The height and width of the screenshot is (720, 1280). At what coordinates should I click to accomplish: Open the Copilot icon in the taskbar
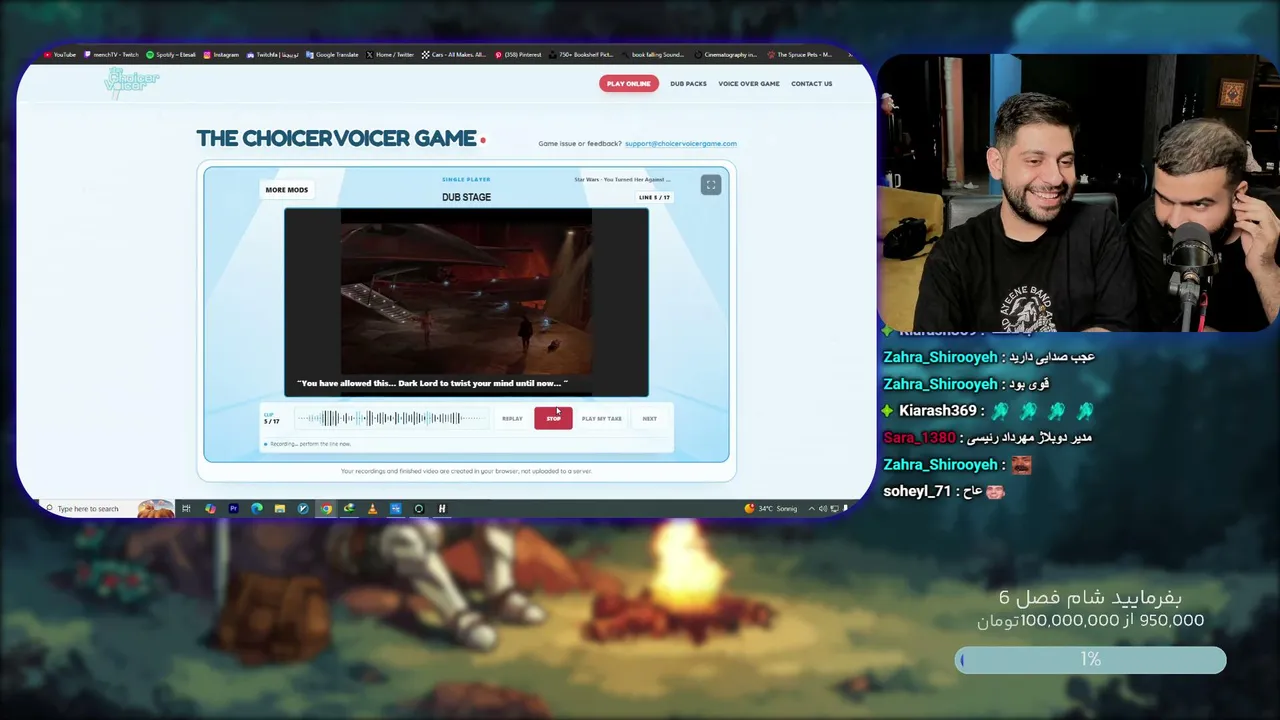pos(210,509)
